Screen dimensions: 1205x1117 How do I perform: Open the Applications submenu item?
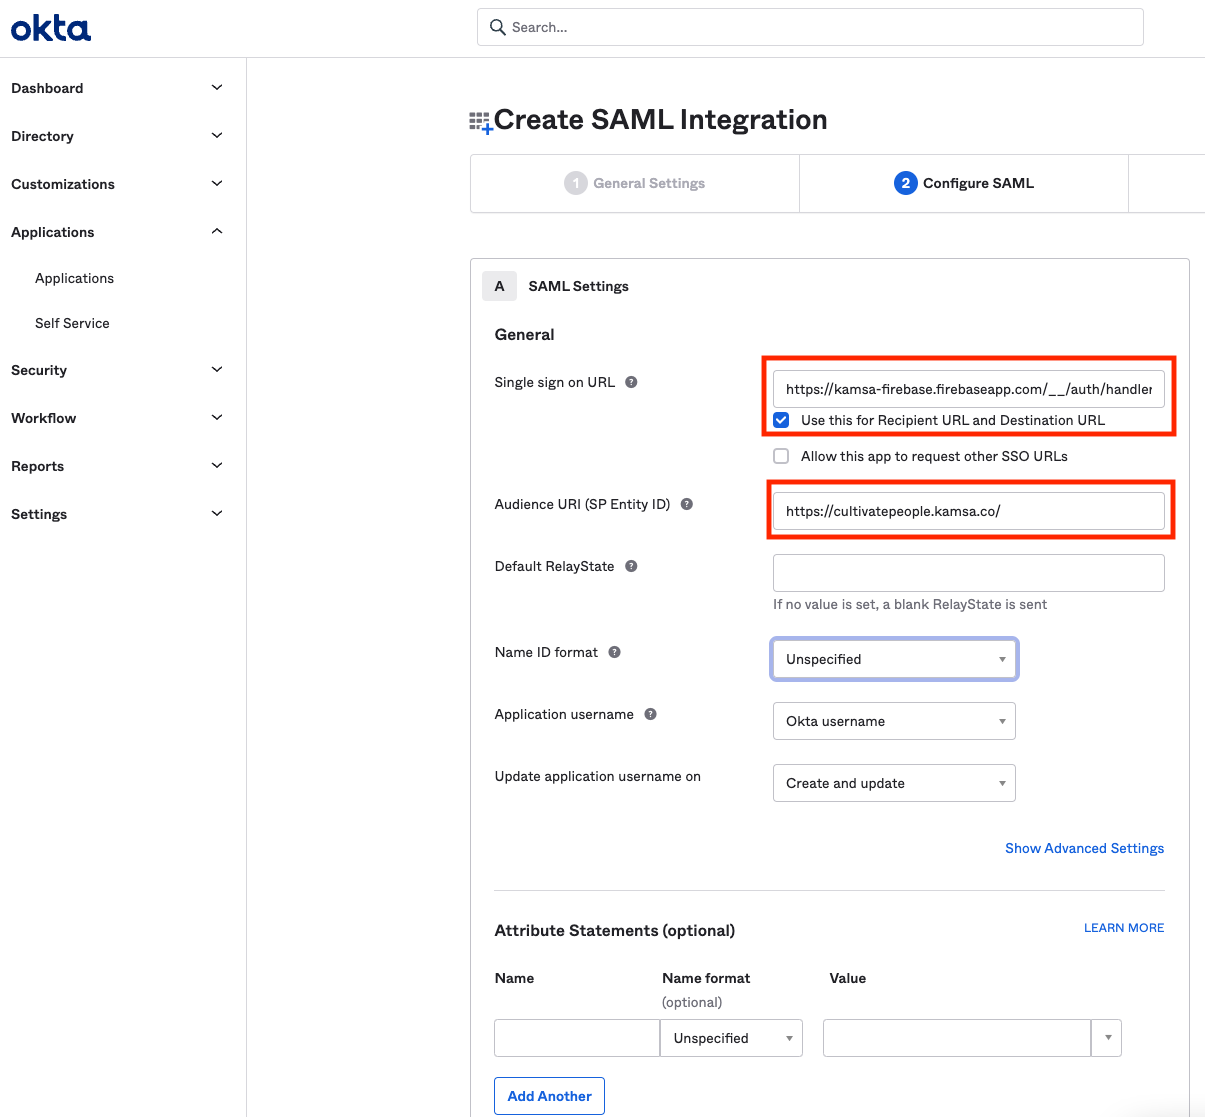[74, 278]
